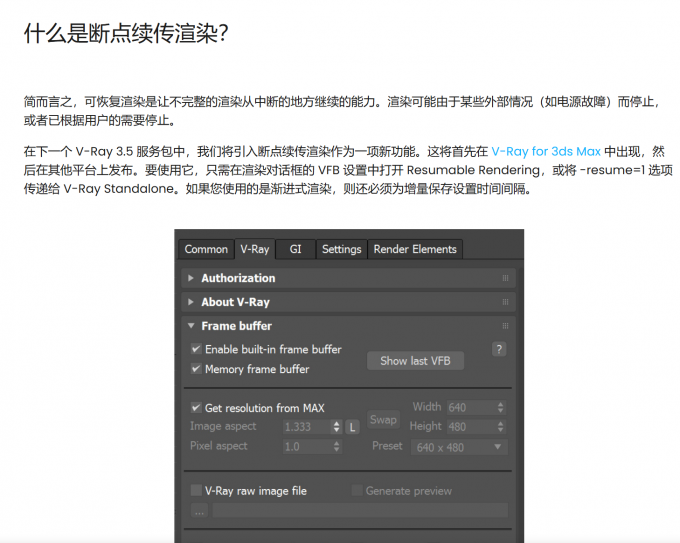
Task: Toggle Generate preview checkbox
Action: click(x=357, y=490)
